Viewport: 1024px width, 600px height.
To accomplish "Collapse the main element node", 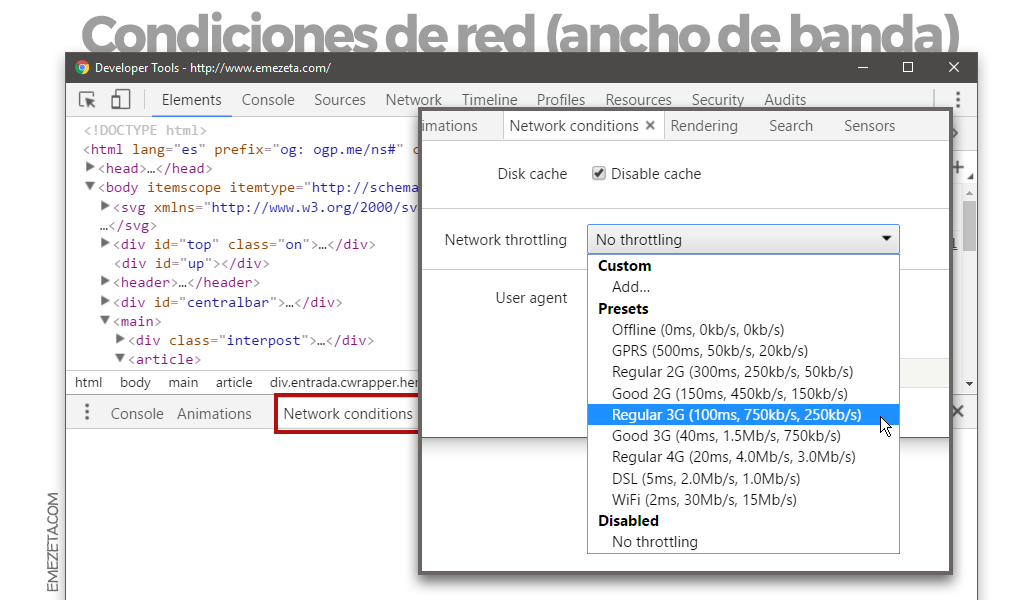I will 104,321.
